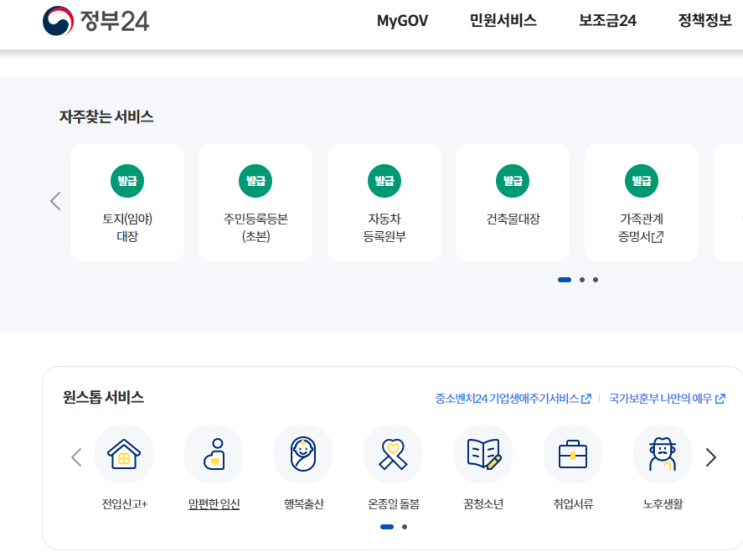Open 건축물대장 service text
Viewport: 743px width, 552px height.
(x=513, y=219)
